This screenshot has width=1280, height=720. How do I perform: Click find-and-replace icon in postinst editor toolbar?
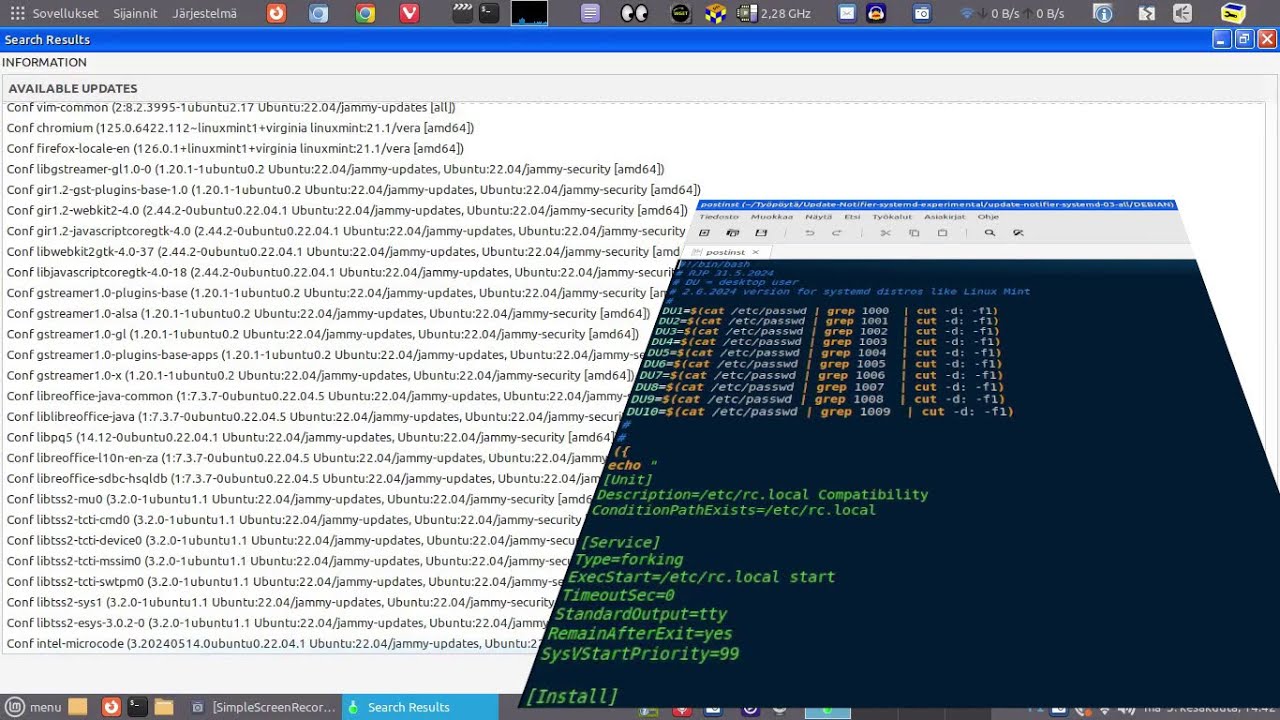click(1018, 233)
